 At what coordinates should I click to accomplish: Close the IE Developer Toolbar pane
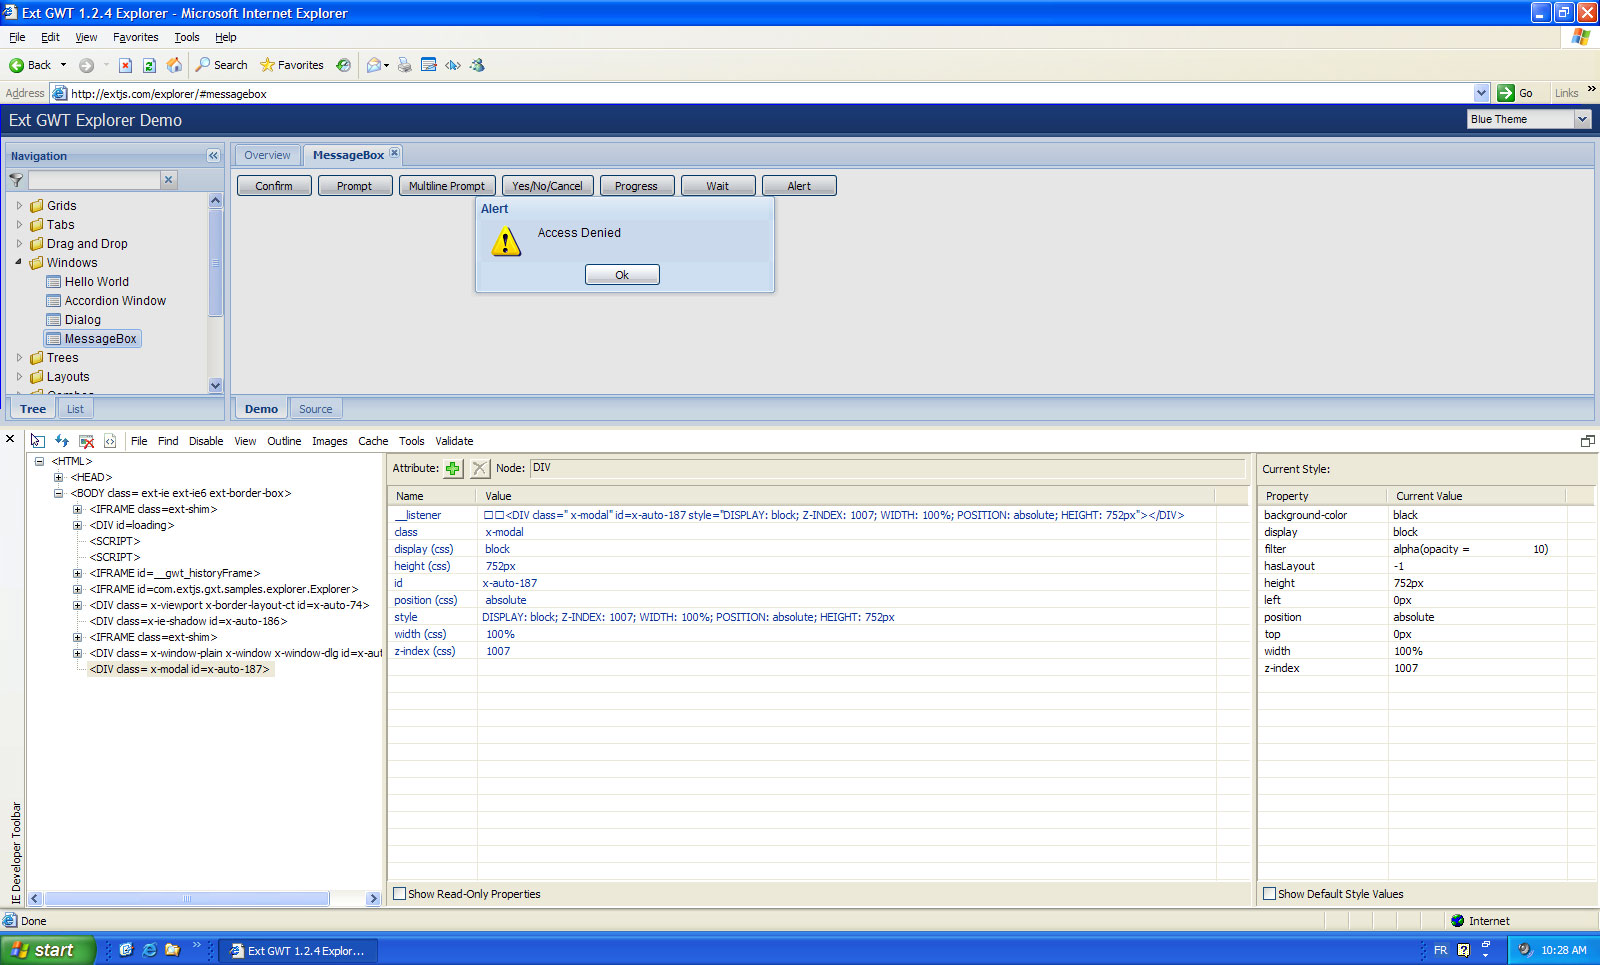[9, 439]
